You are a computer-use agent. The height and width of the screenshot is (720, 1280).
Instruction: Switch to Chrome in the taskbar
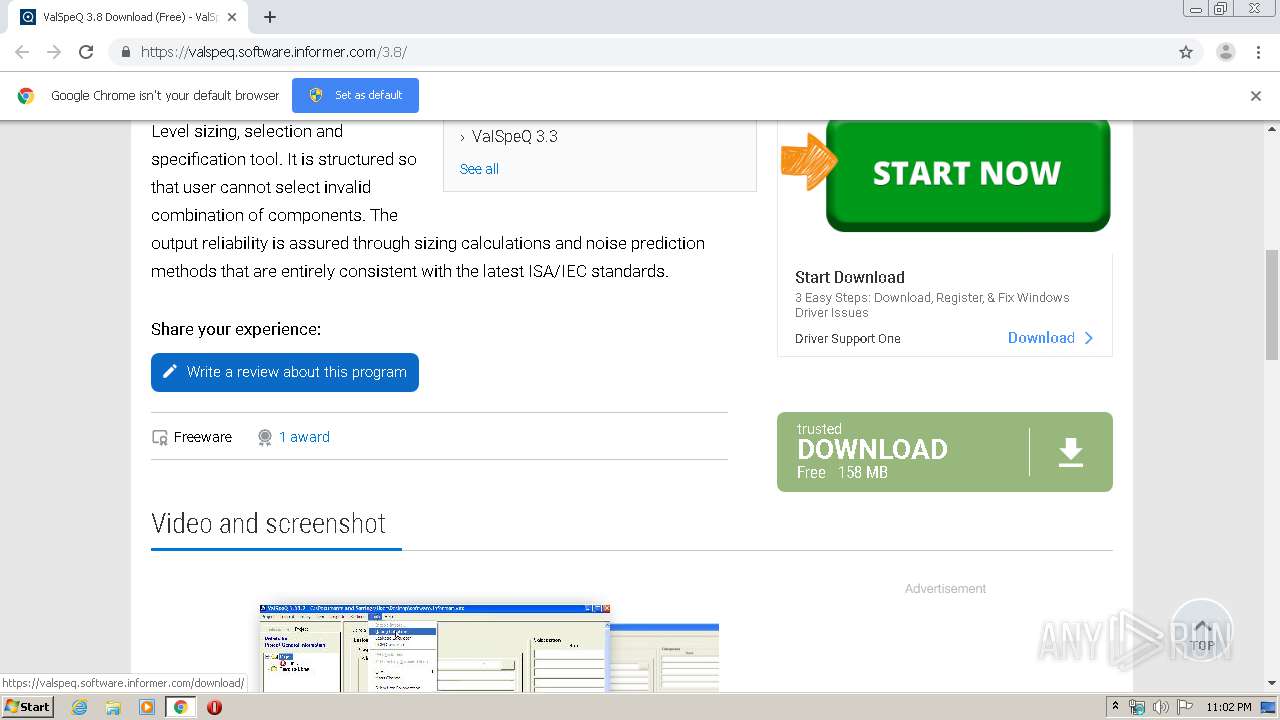180,707
